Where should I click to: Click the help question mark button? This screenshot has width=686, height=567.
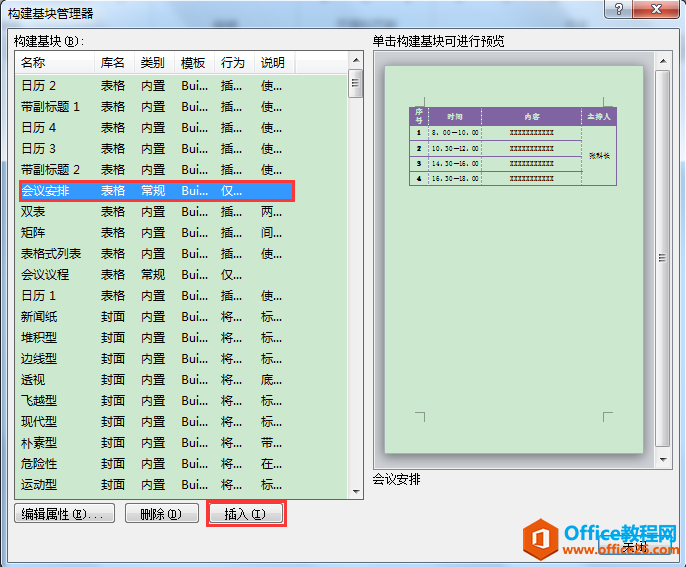pyautogui.click(x=618, y=8)
